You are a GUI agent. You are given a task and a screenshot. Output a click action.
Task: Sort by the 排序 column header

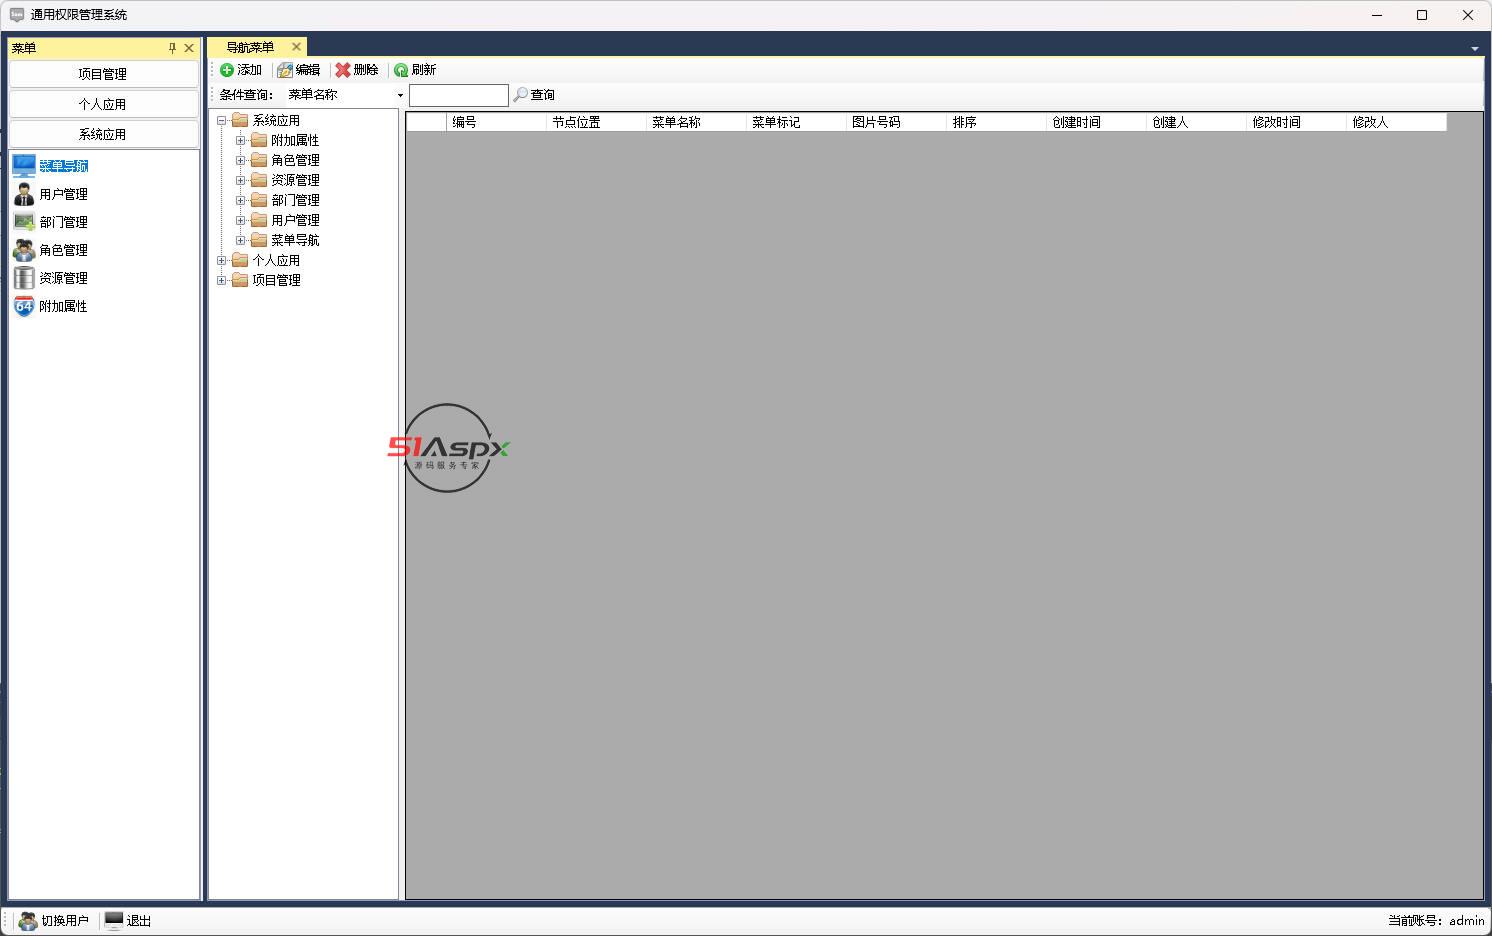click(x=996, y=122)
